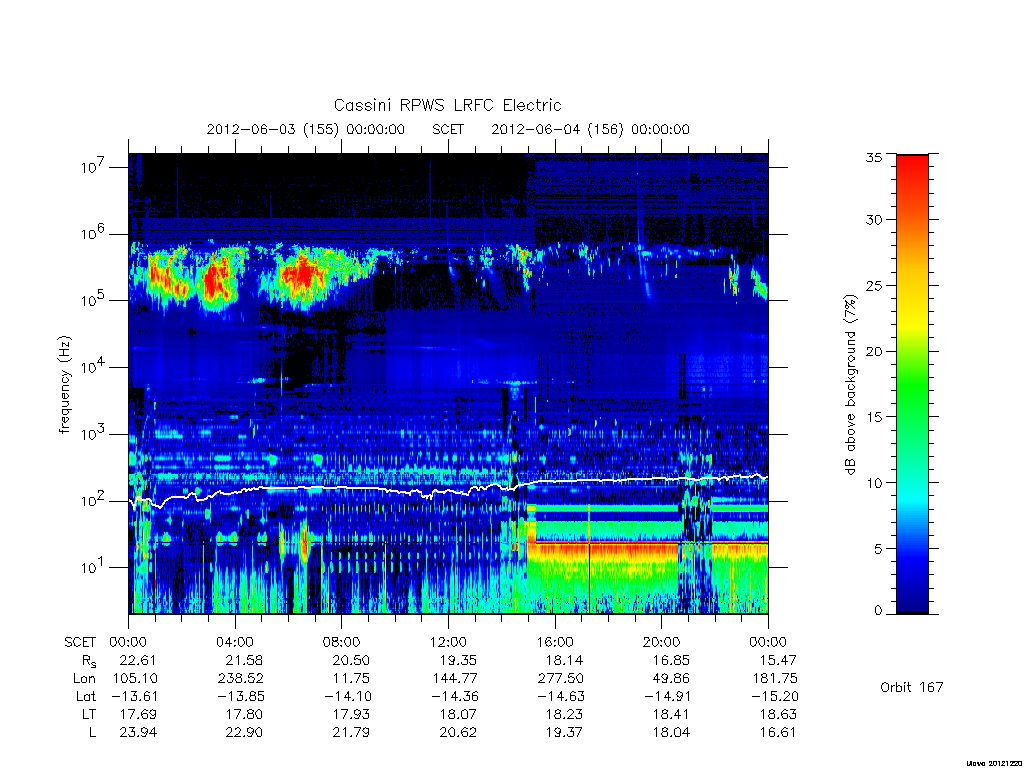1024x768 pixels.
Task: Click the Lat value '-14.10'
Action: 347,696
